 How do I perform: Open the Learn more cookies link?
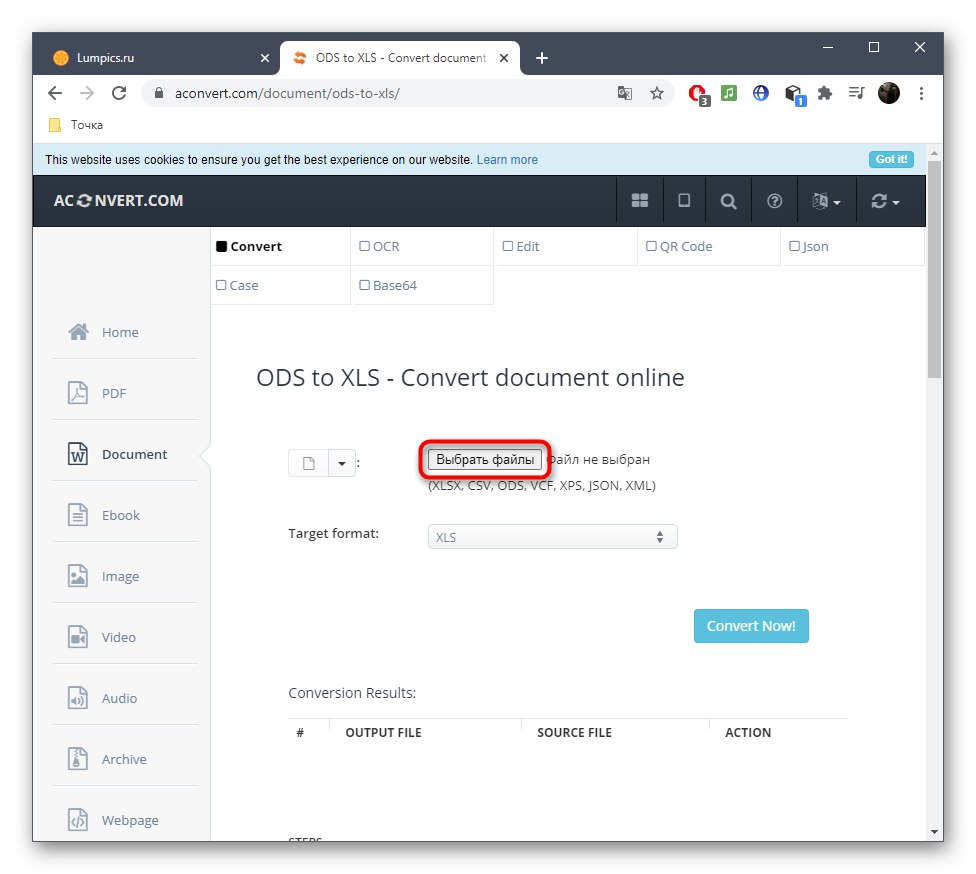click(x=507, y=159)
